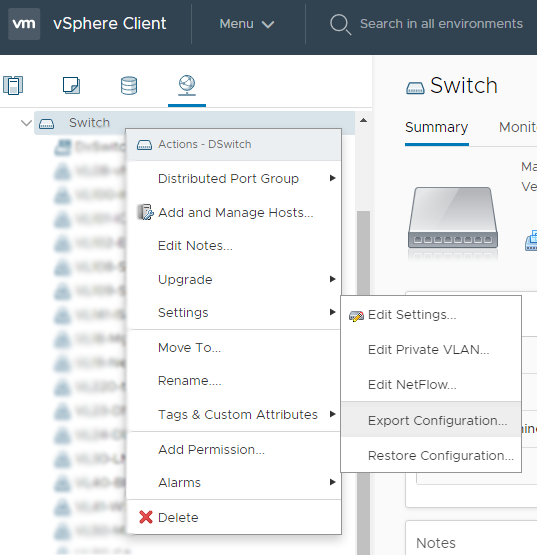Choose Edit Settings... in the submenu

pos(431,315)
